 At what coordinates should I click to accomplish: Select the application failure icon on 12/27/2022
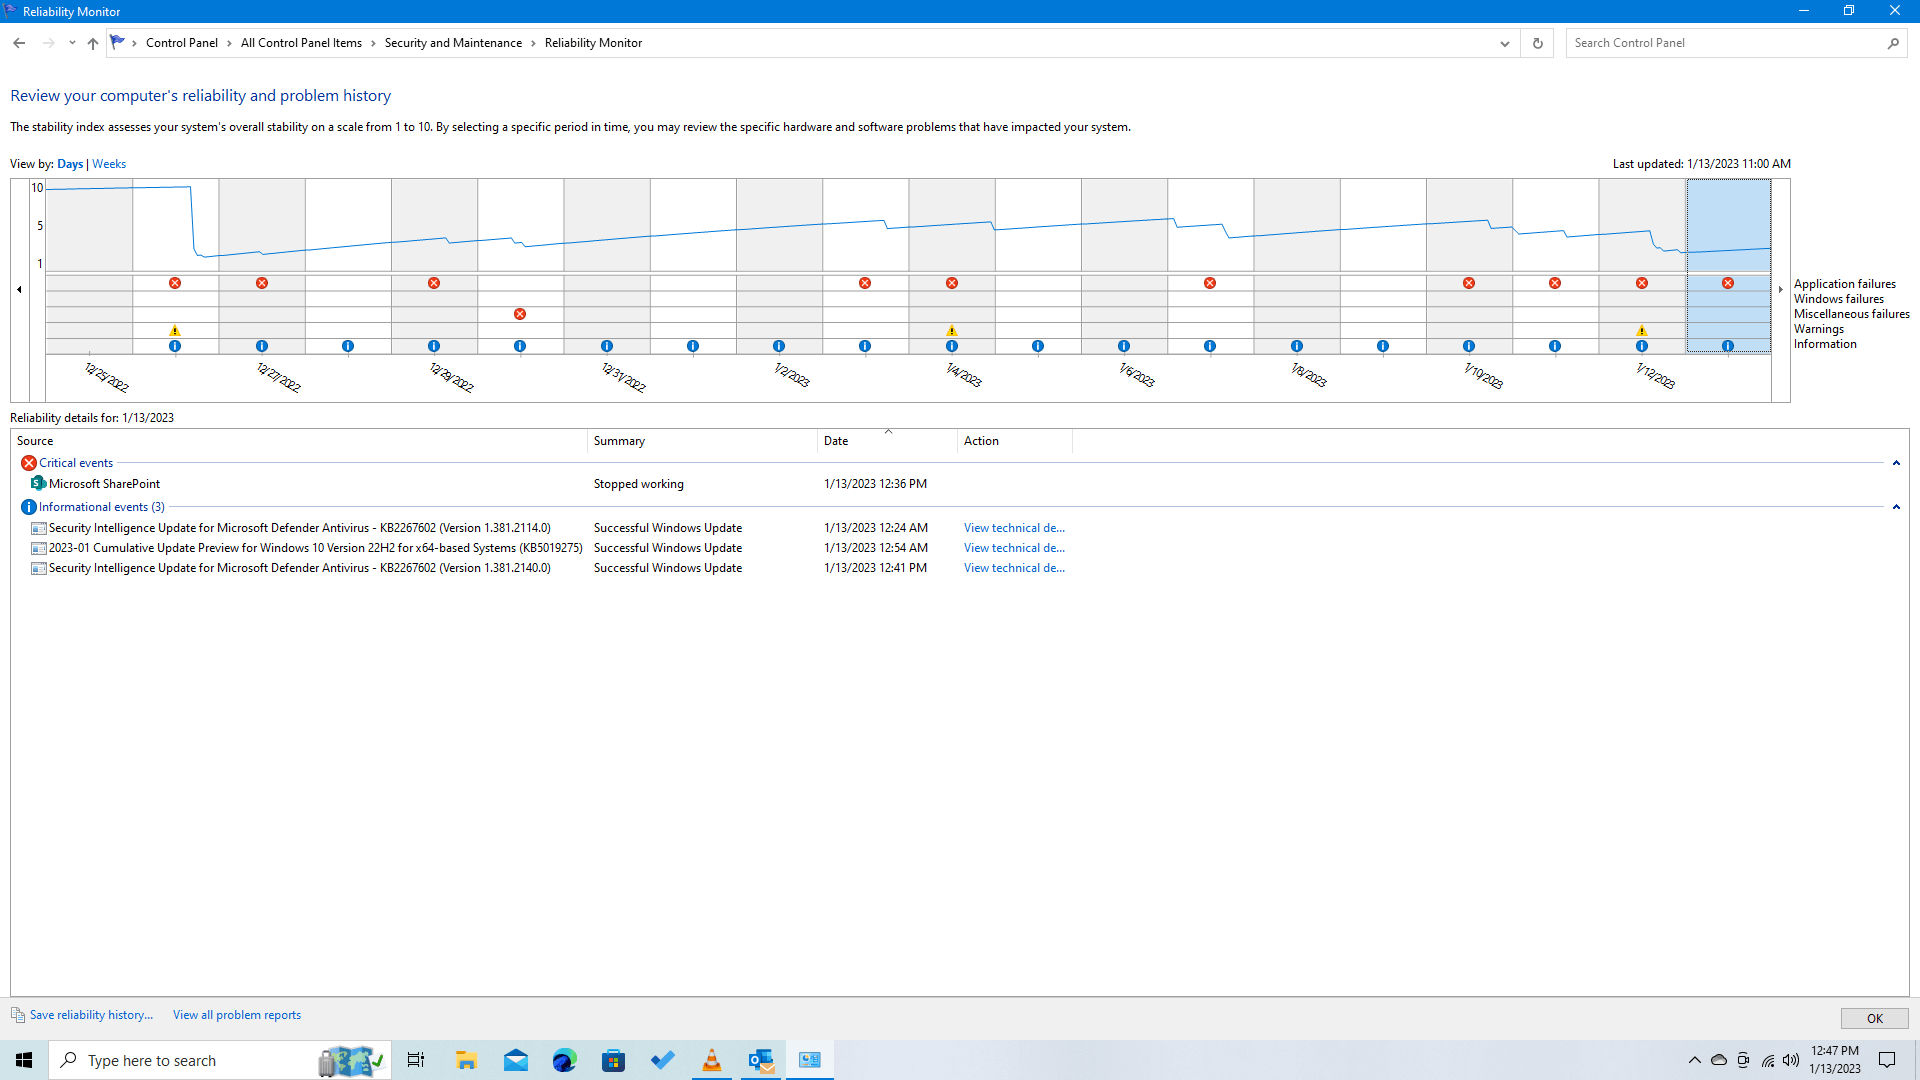point(262,283)
